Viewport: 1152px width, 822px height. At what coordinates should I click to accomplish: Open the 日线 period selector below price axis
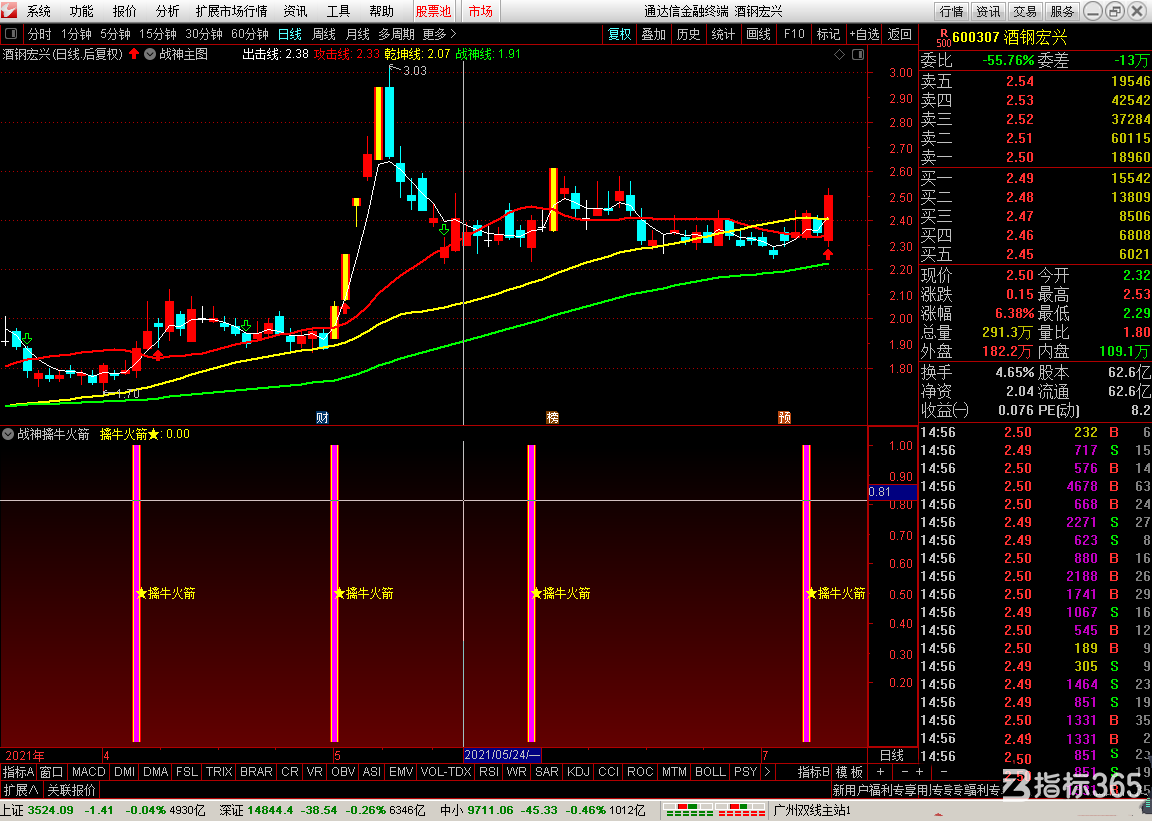pyautogui.click(x=892, y=755)
